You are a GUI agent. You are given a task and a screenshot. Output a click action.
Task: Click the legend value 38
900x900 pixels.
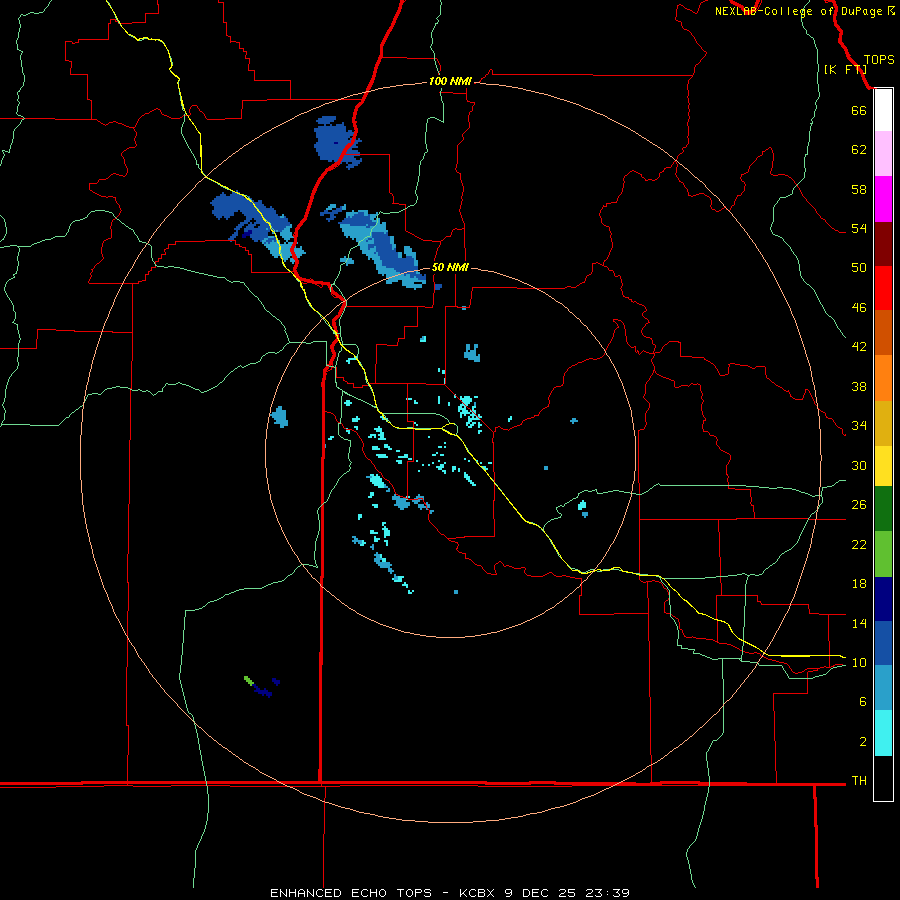(x=859, y=387)
